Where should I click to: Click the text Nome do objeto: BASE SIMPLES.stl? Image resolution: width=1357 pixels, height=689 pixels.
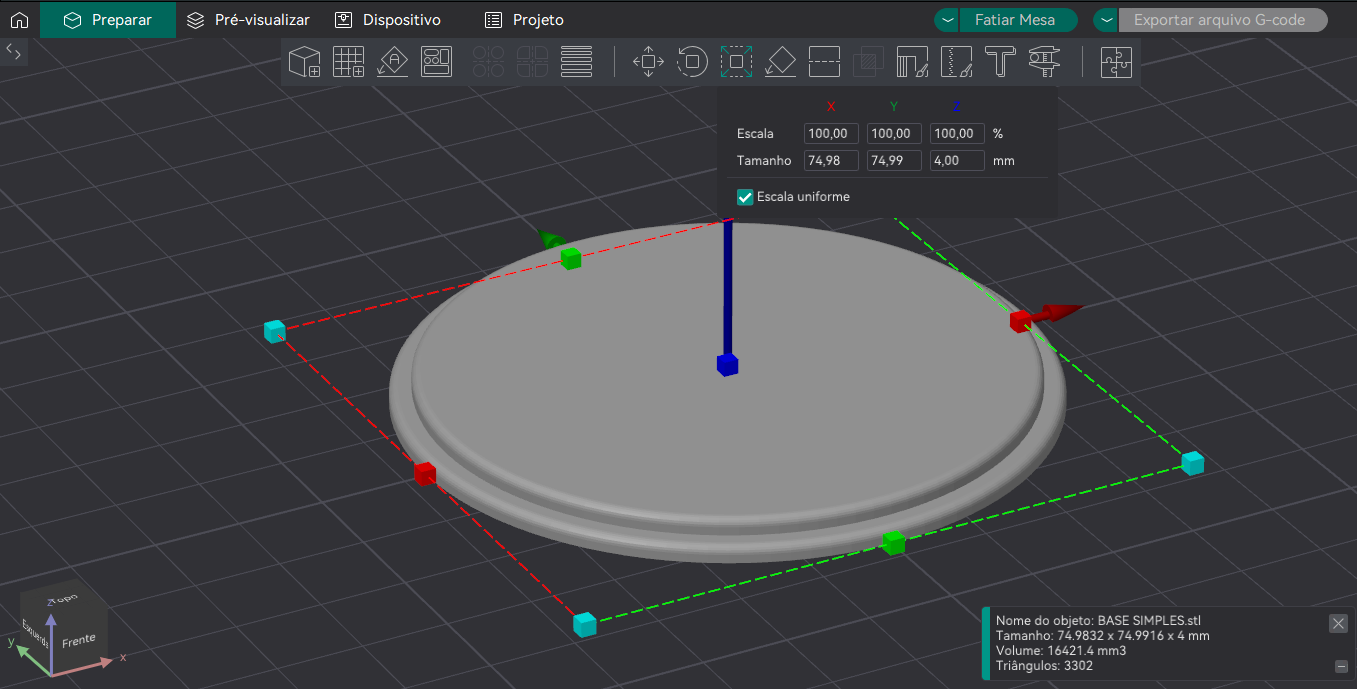point(1098,621)
